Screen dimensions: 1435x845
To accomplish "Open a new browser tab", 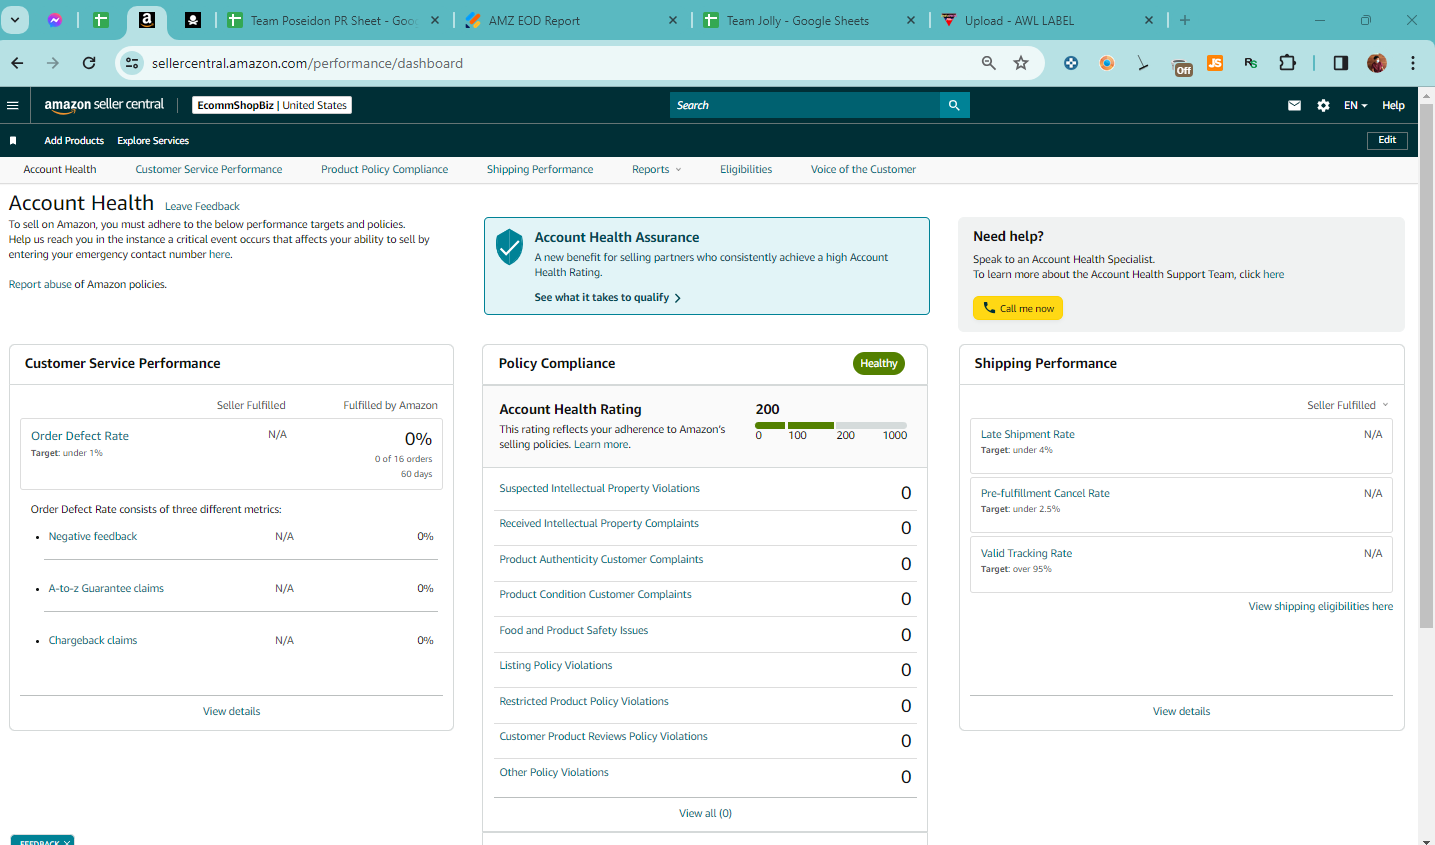I will [x=1185, y=20].
